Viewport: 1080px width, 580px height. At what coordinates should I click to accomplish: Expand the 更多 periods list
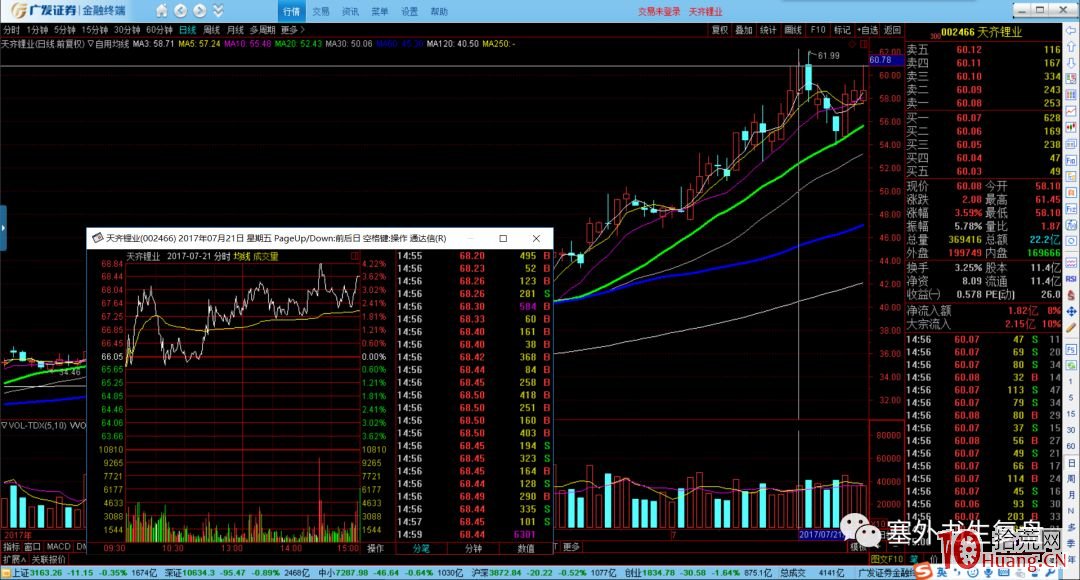coord(292,30)
